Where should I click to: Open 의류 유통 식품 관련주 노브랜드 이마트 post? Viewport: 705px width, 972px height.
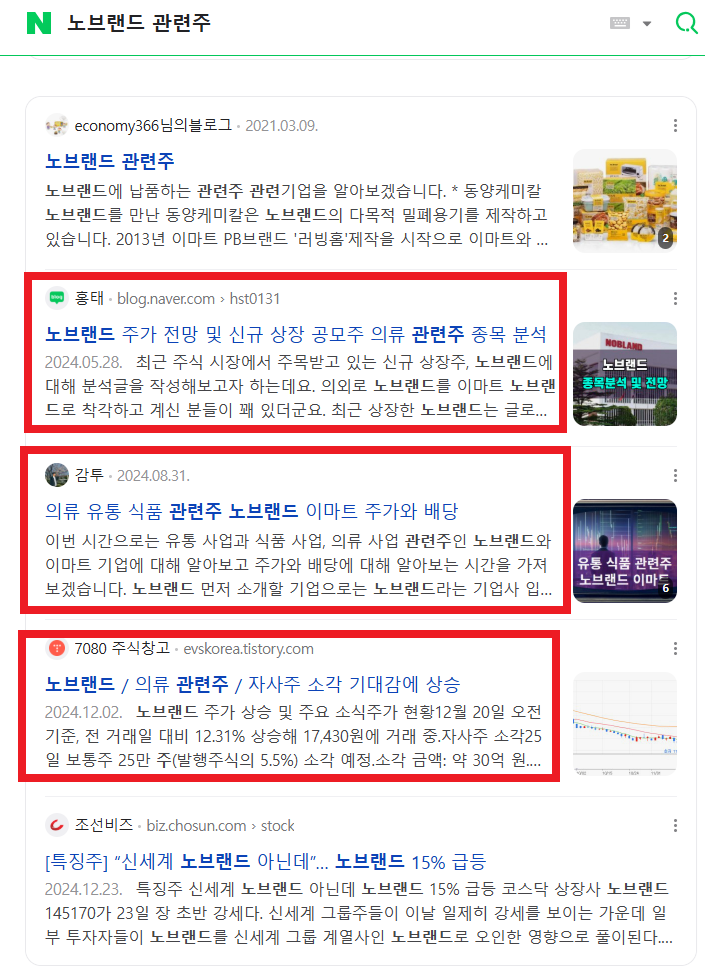252,511
